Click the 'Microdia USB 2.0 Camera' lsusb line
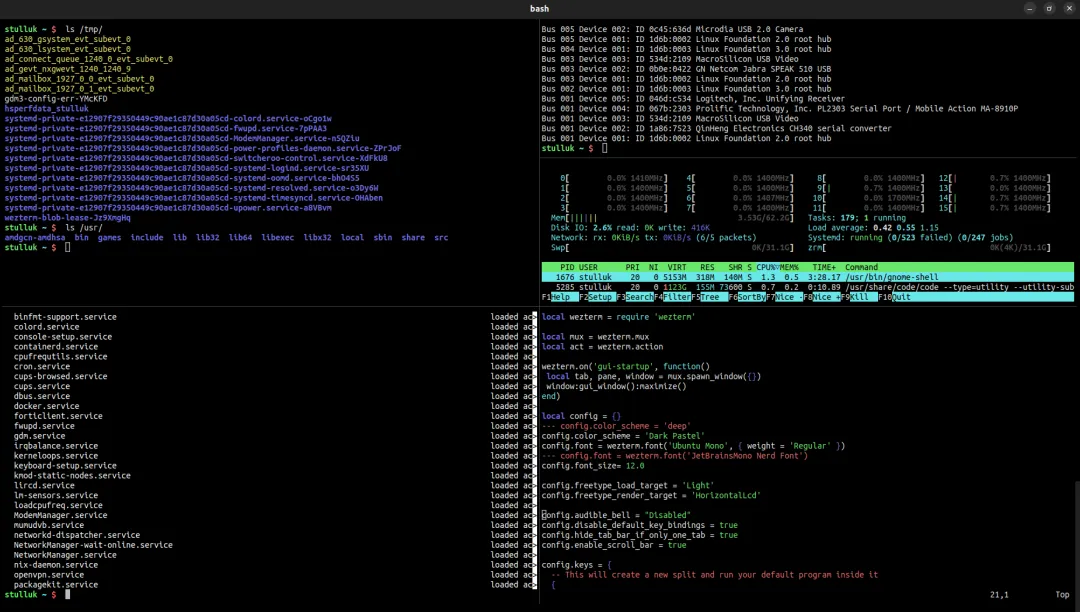 pyautogui.click(x=672, y=30)
